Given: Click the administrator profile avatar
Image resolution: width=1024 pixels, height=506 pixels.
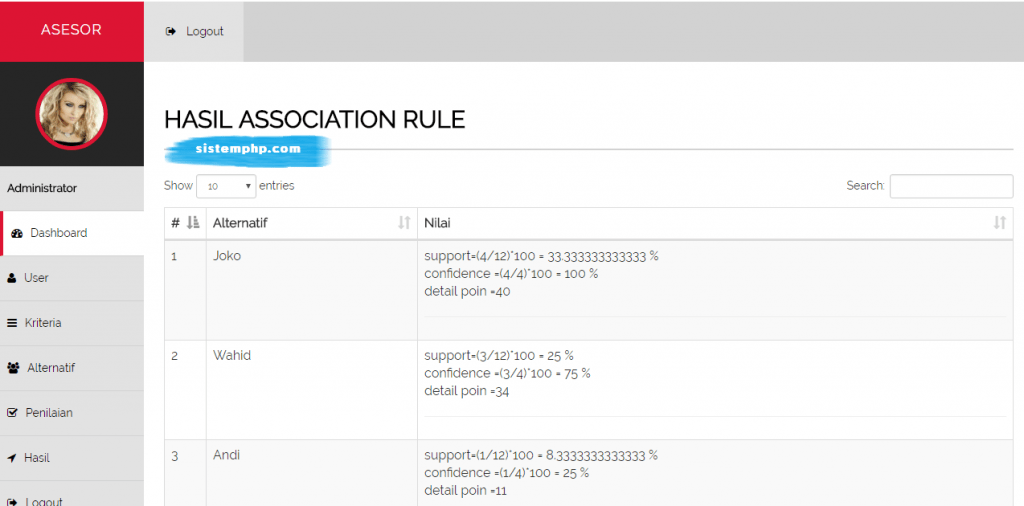Looking at the screenshot, I should pyautogui.click(x=71, y=114).
